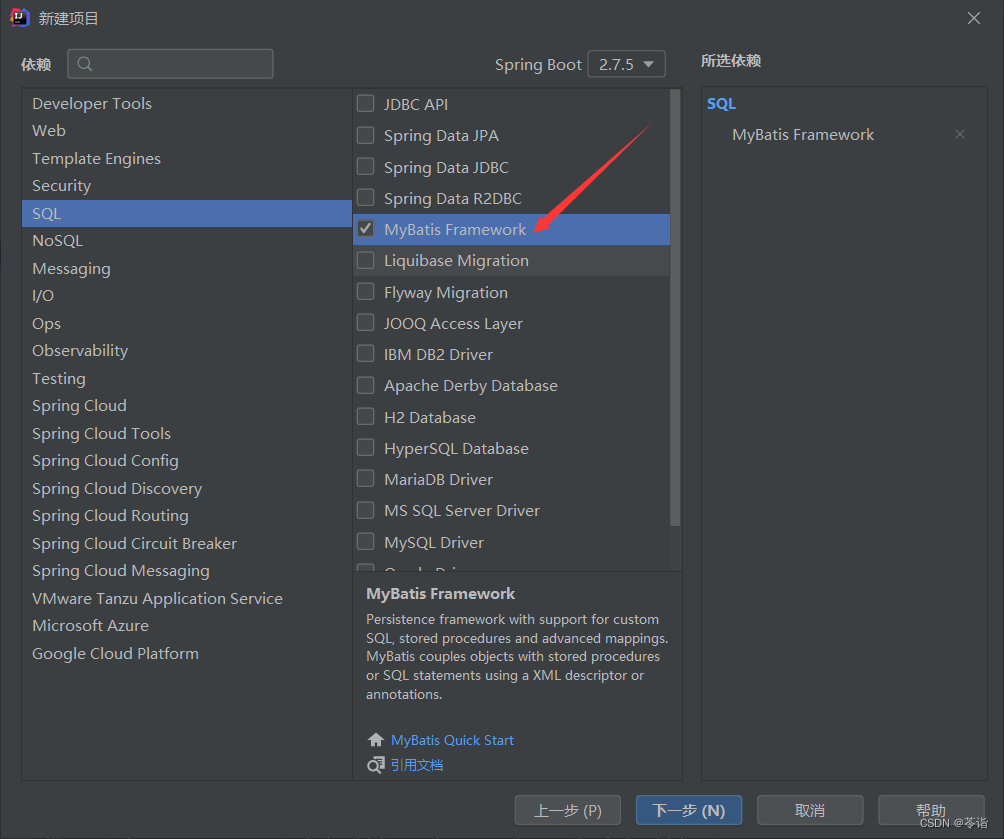Check the Spring Data JDBC option
The image size is (1004, 839).
pos(366,167)
